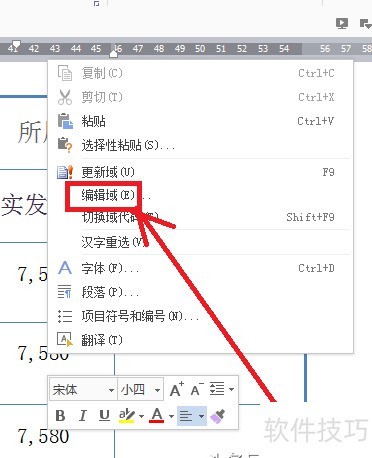Click the Font 'A' icon in menu
This screenshot has height=458, width=372.
(65, 268)
